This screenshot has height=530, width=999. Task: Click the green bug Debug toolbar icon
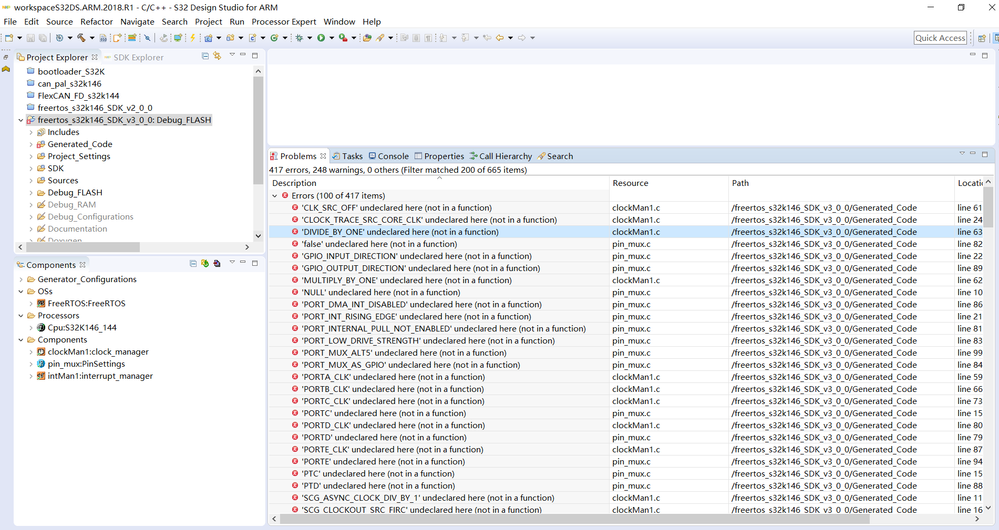[299, 38]
